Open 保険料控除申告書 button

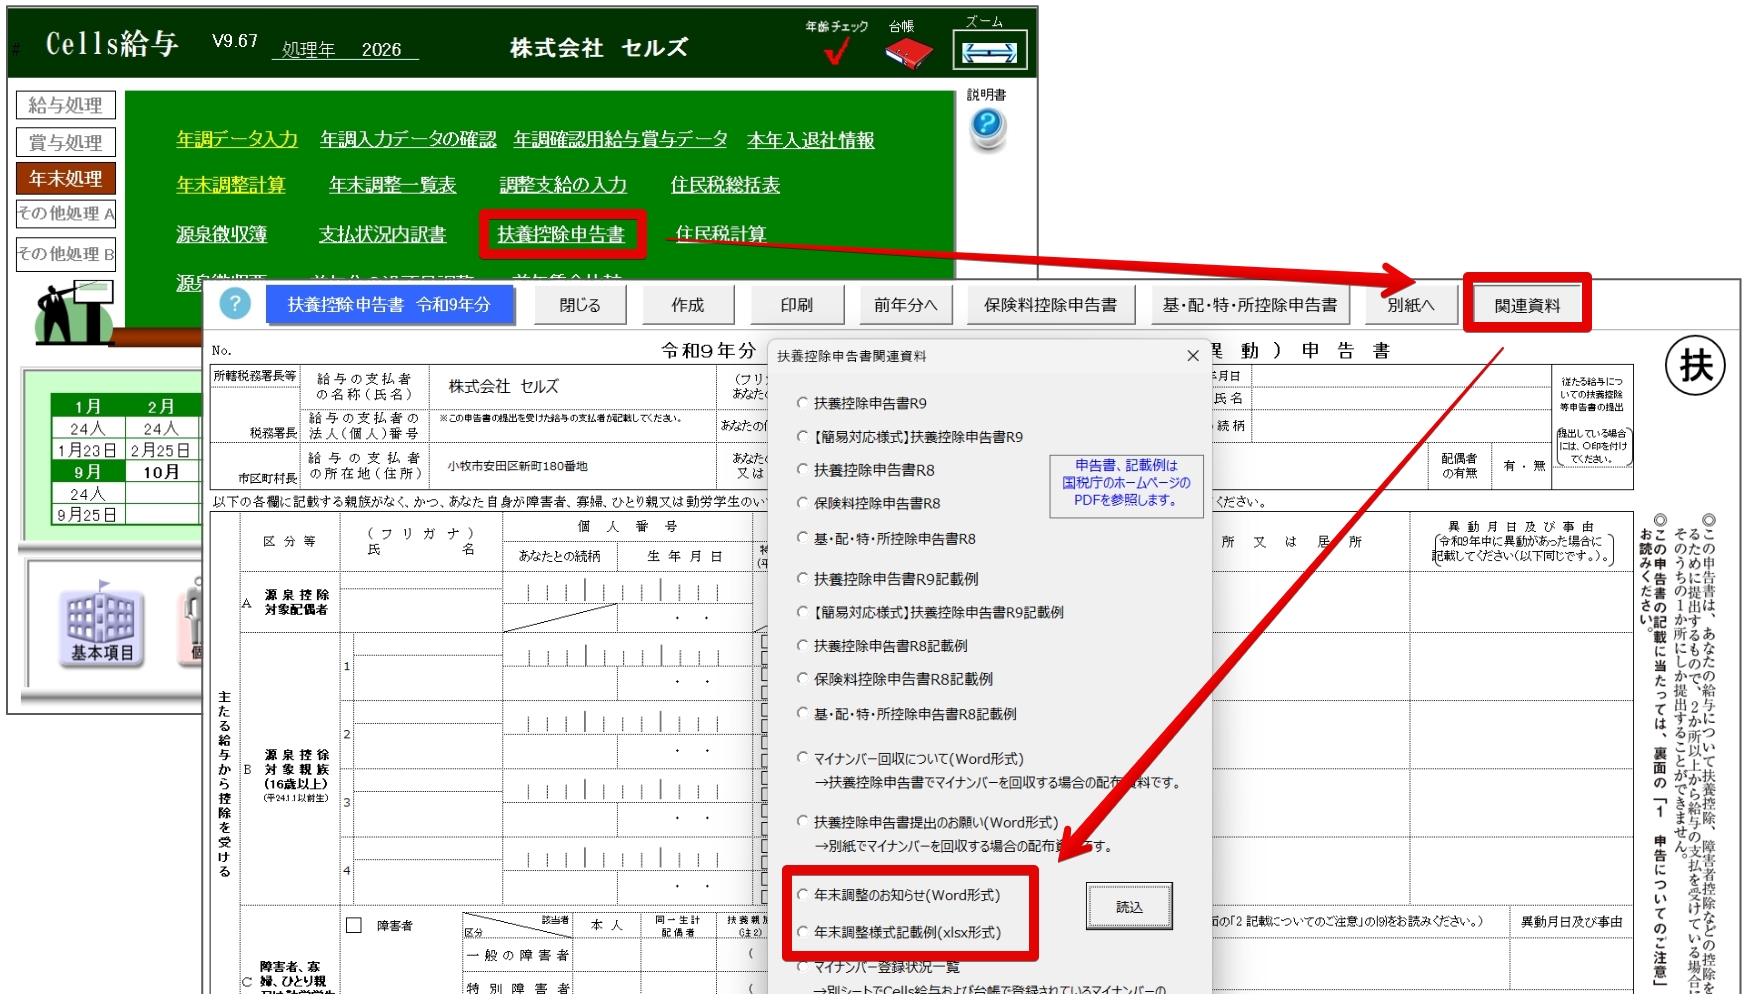click(x=1051, y=305)
